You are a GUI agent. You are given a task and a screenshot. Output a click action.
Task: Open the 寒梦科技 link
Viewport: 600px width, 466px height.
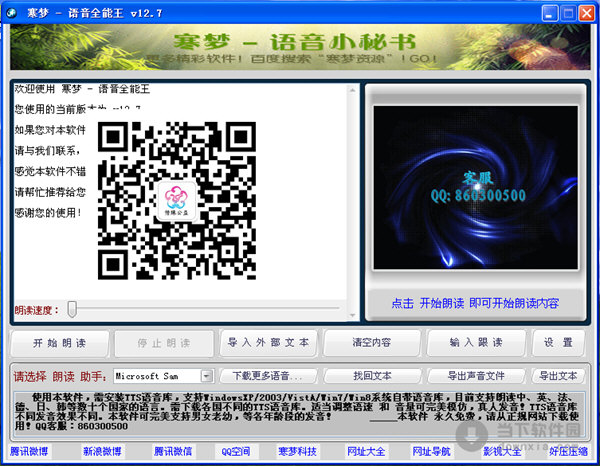[x=297, y=452]
